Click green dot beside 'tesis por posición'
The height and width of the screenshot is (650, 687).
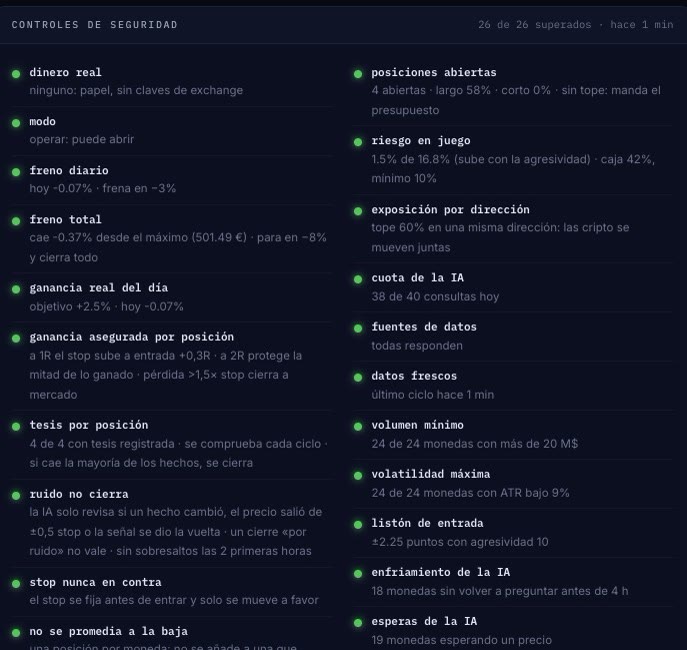(x=16, y=426)
